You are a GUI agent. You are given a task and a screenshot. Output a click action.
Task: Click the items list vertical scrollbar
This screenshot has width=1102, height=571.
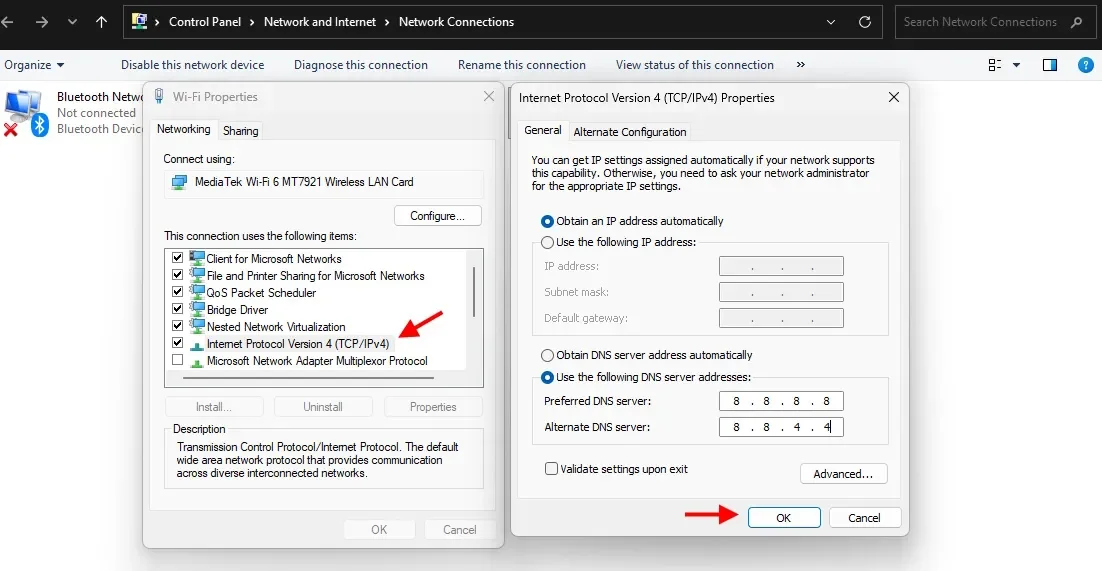(474, 291)
